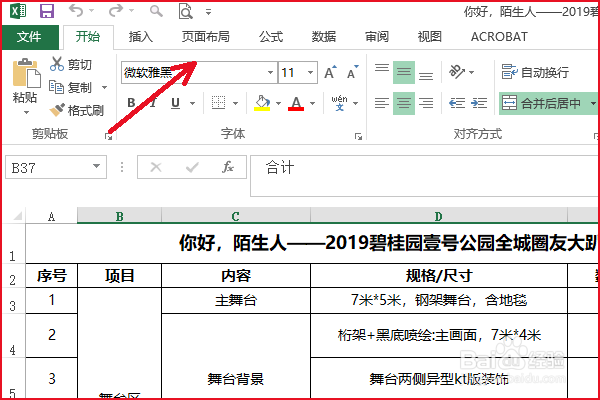The image size is (600, 400).
Task: Expand the underline style arrow
Action: click(192, 103)
